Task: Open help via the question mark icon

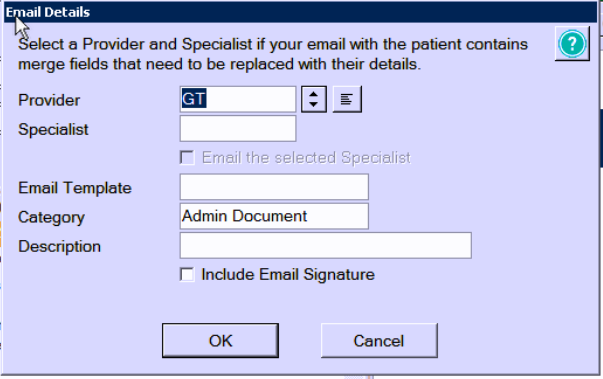Action: 572,43
